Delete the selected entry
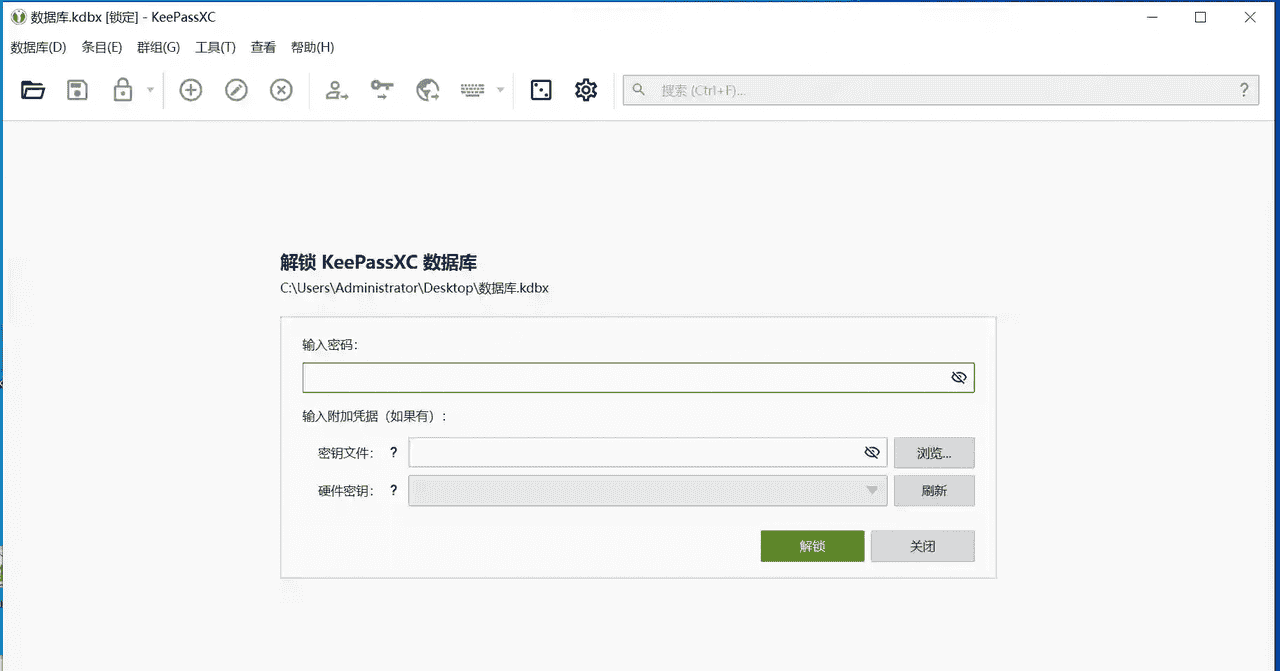 click(281, 90)
